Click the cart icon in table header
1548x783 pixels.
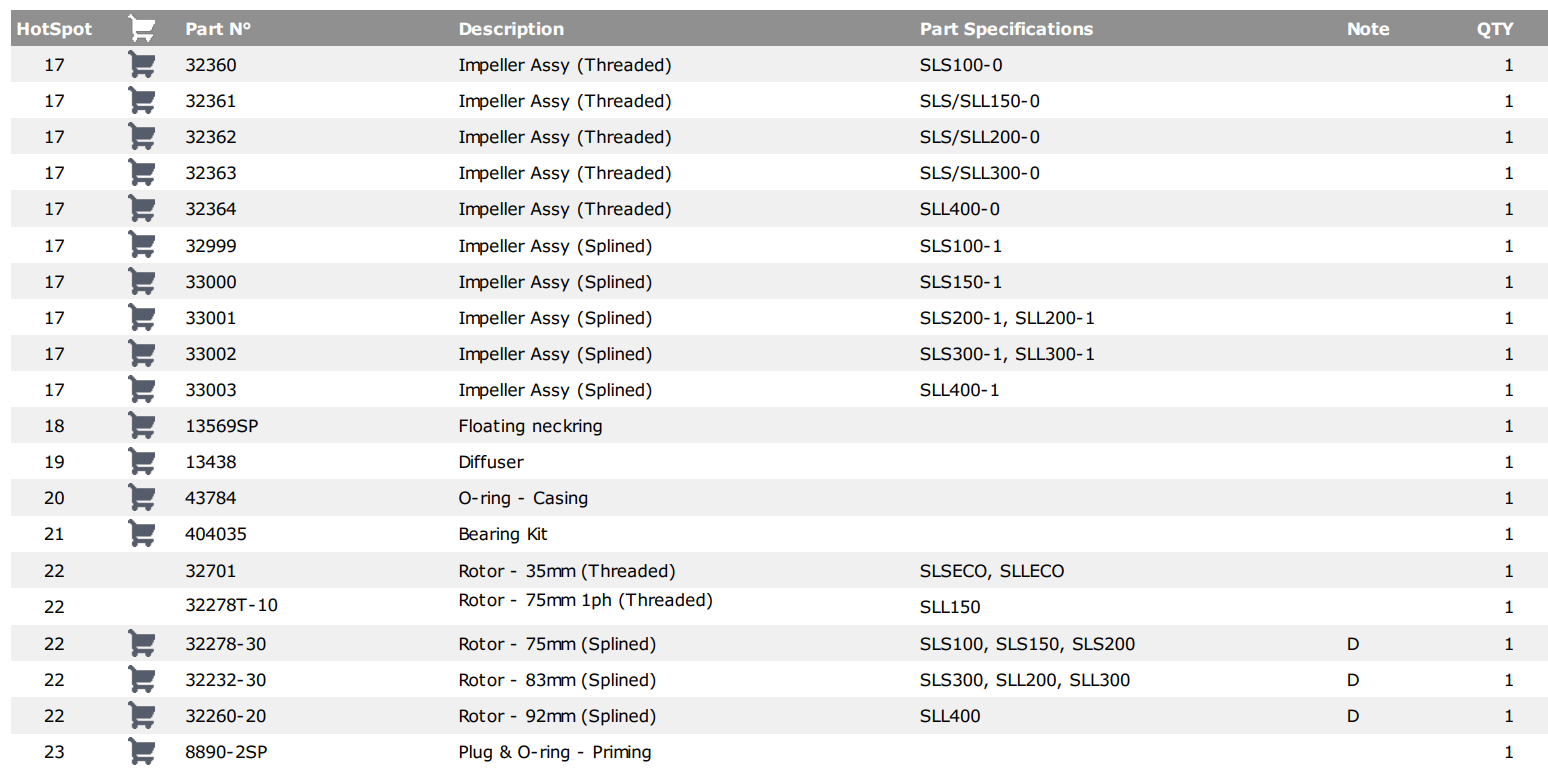click(x=142, y=29)
